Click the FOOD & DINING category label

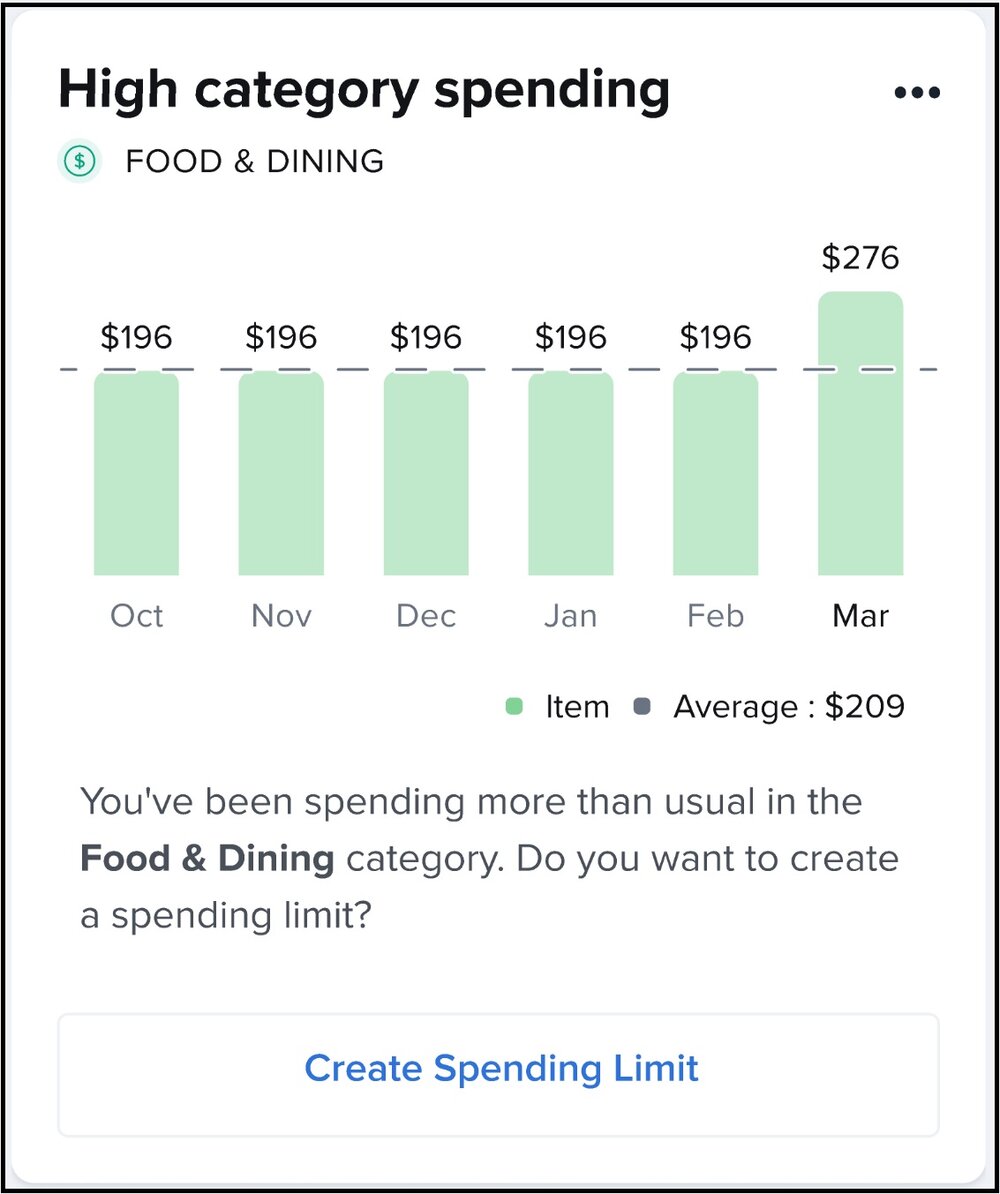pos(254,161)
